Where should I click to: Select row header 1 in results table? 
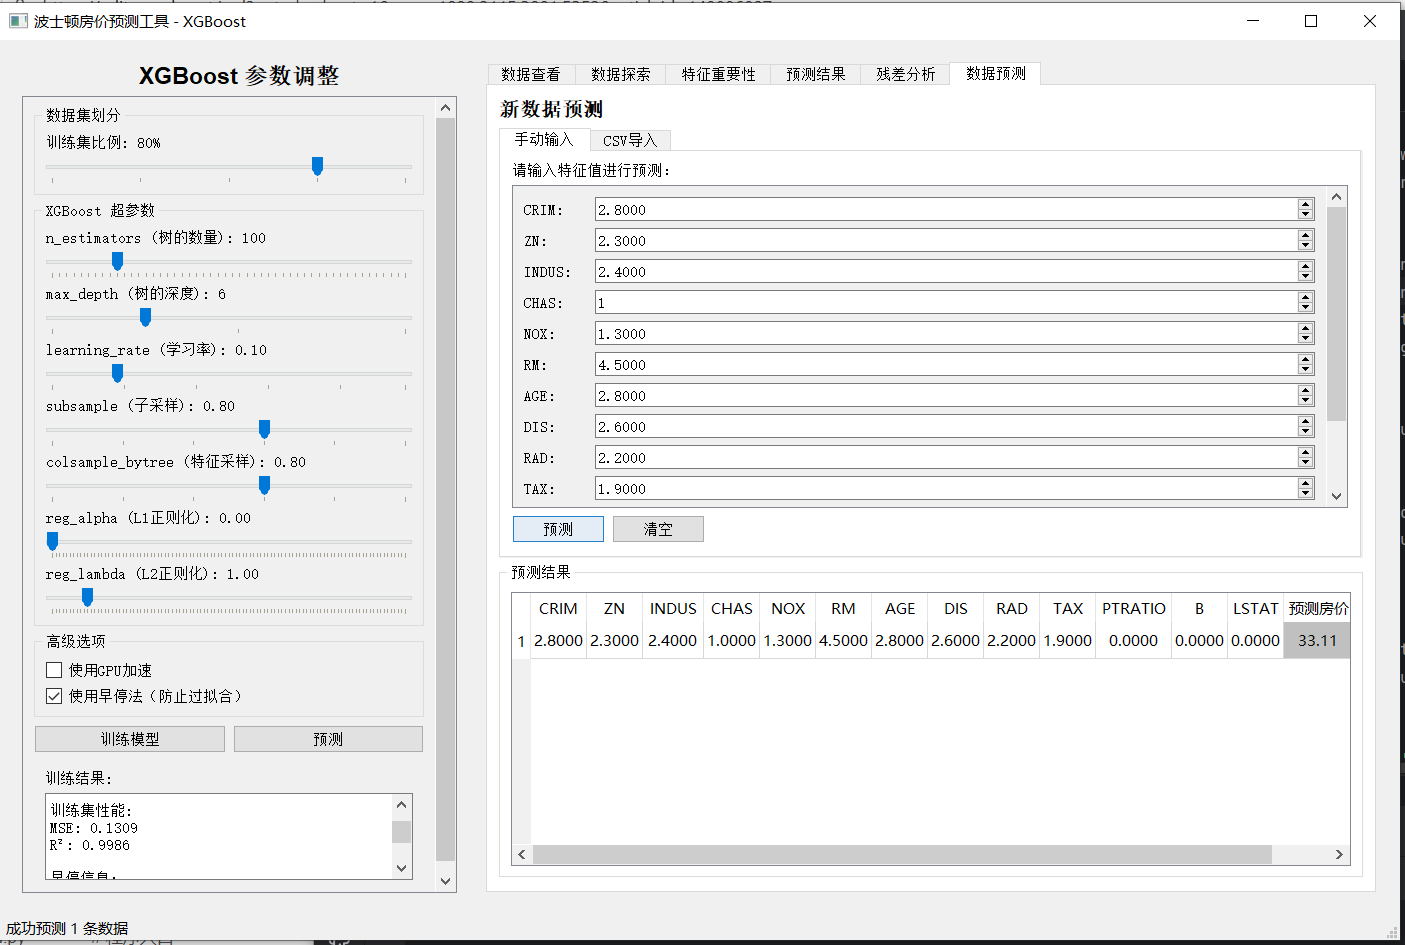[521, 641]
